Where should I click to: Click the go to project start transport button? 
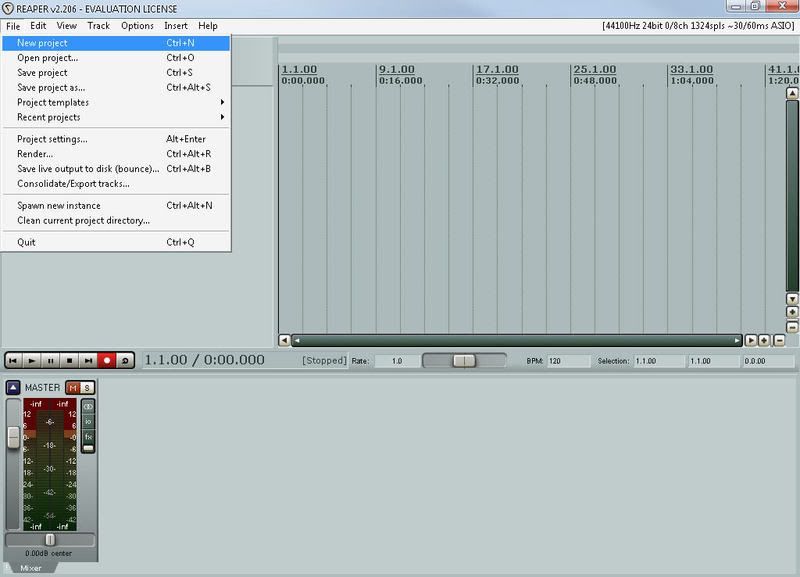tap(13, 360)
